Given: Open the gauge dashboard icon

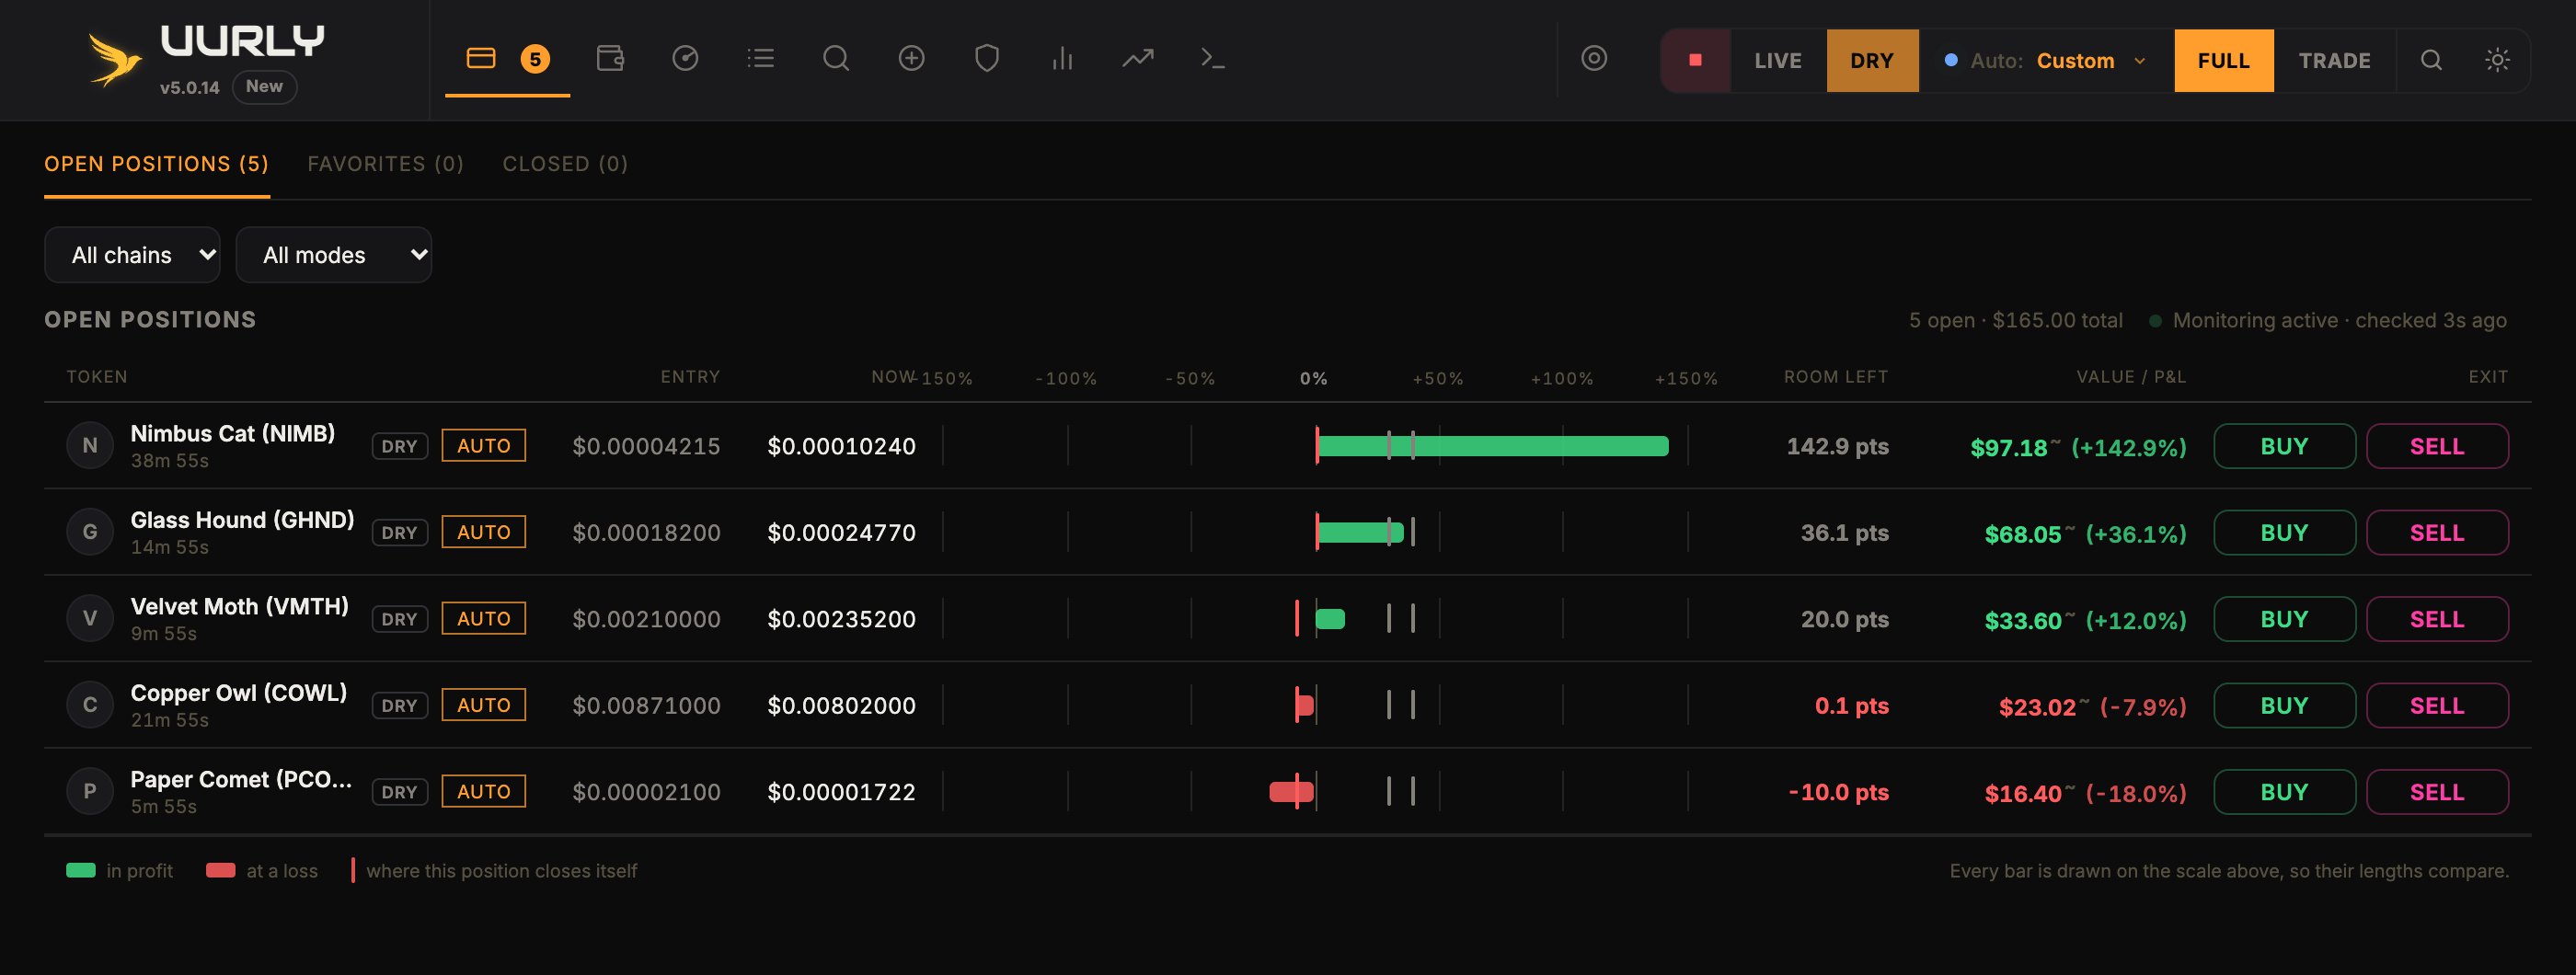Looking at the screenshot, I should [685, 59].
